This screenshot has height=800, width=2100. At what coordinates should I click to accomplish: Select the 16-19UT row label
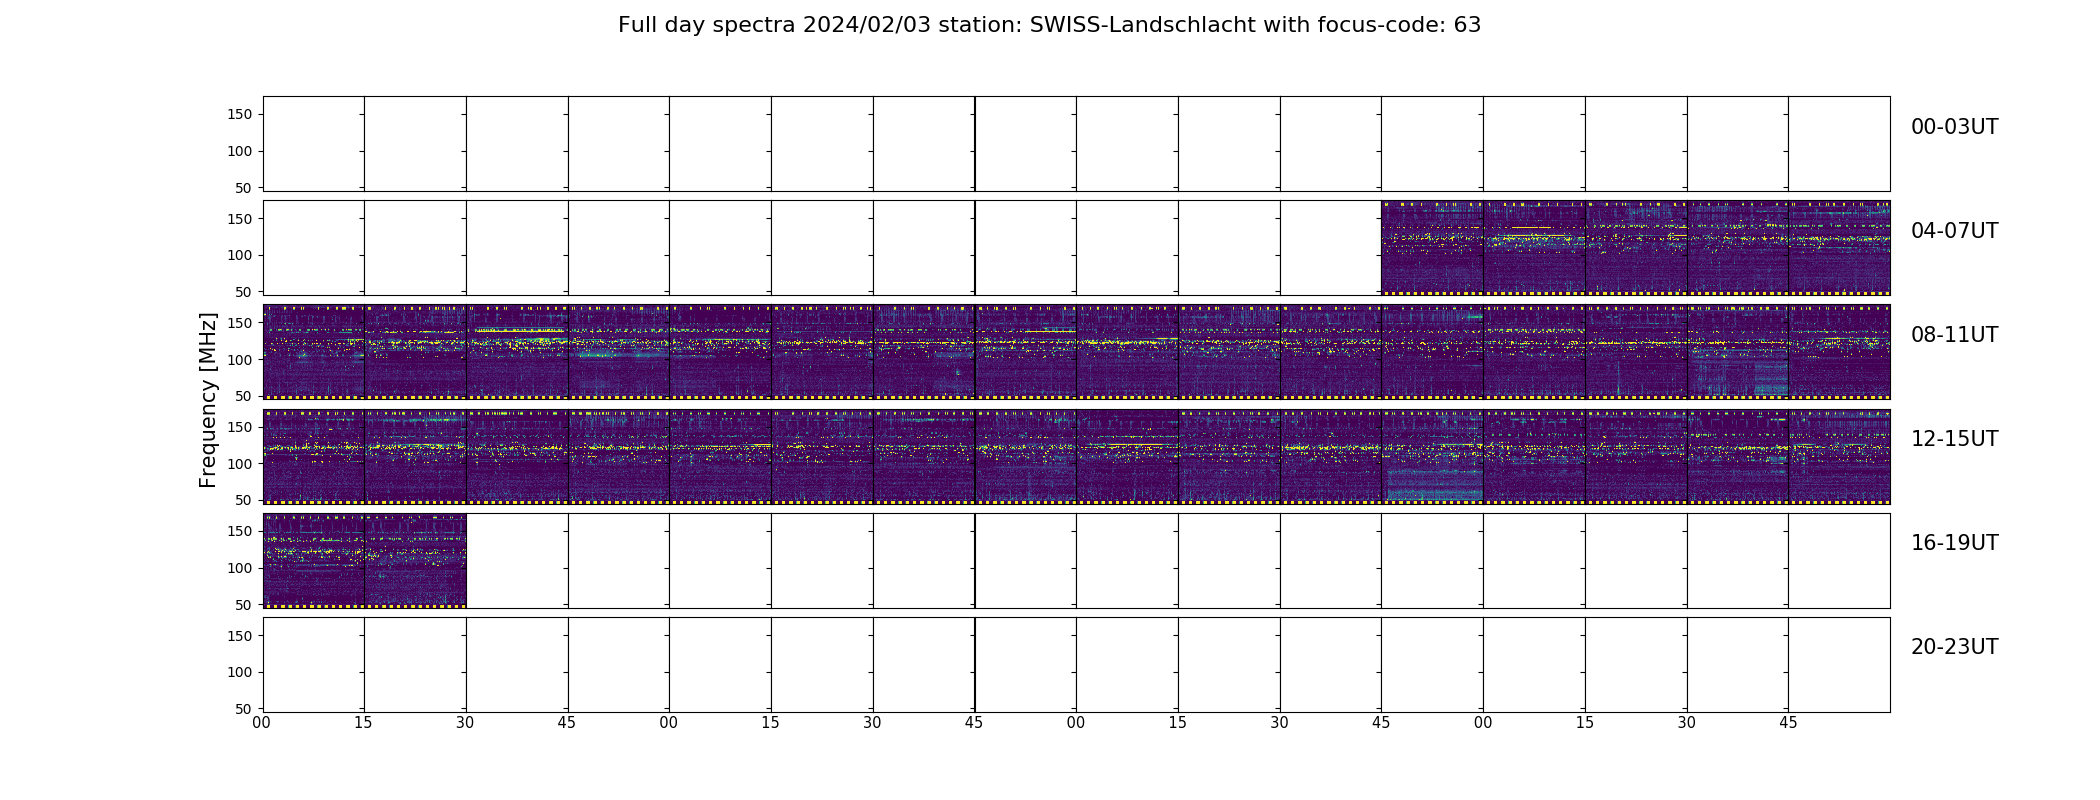1954,543
